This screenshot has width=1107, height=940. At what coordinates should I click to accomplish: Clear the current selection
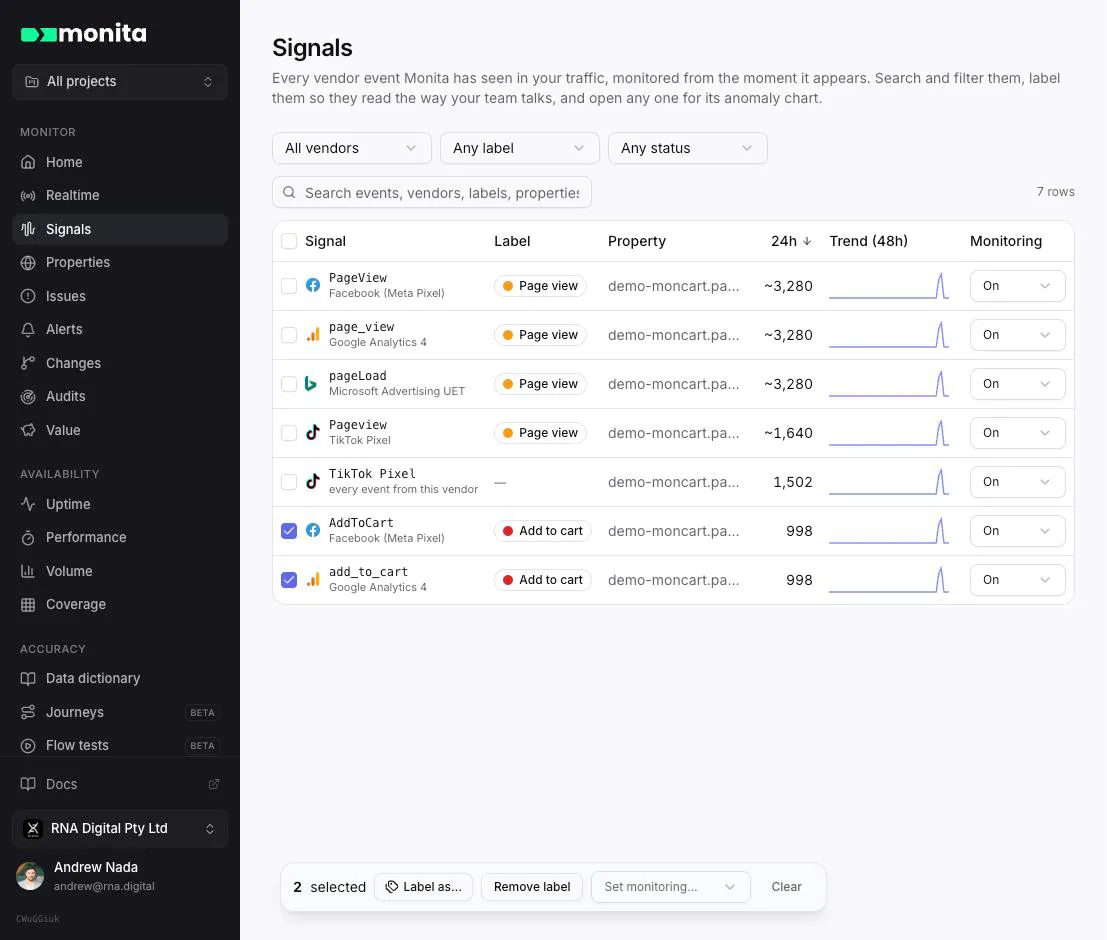point(786,886)
